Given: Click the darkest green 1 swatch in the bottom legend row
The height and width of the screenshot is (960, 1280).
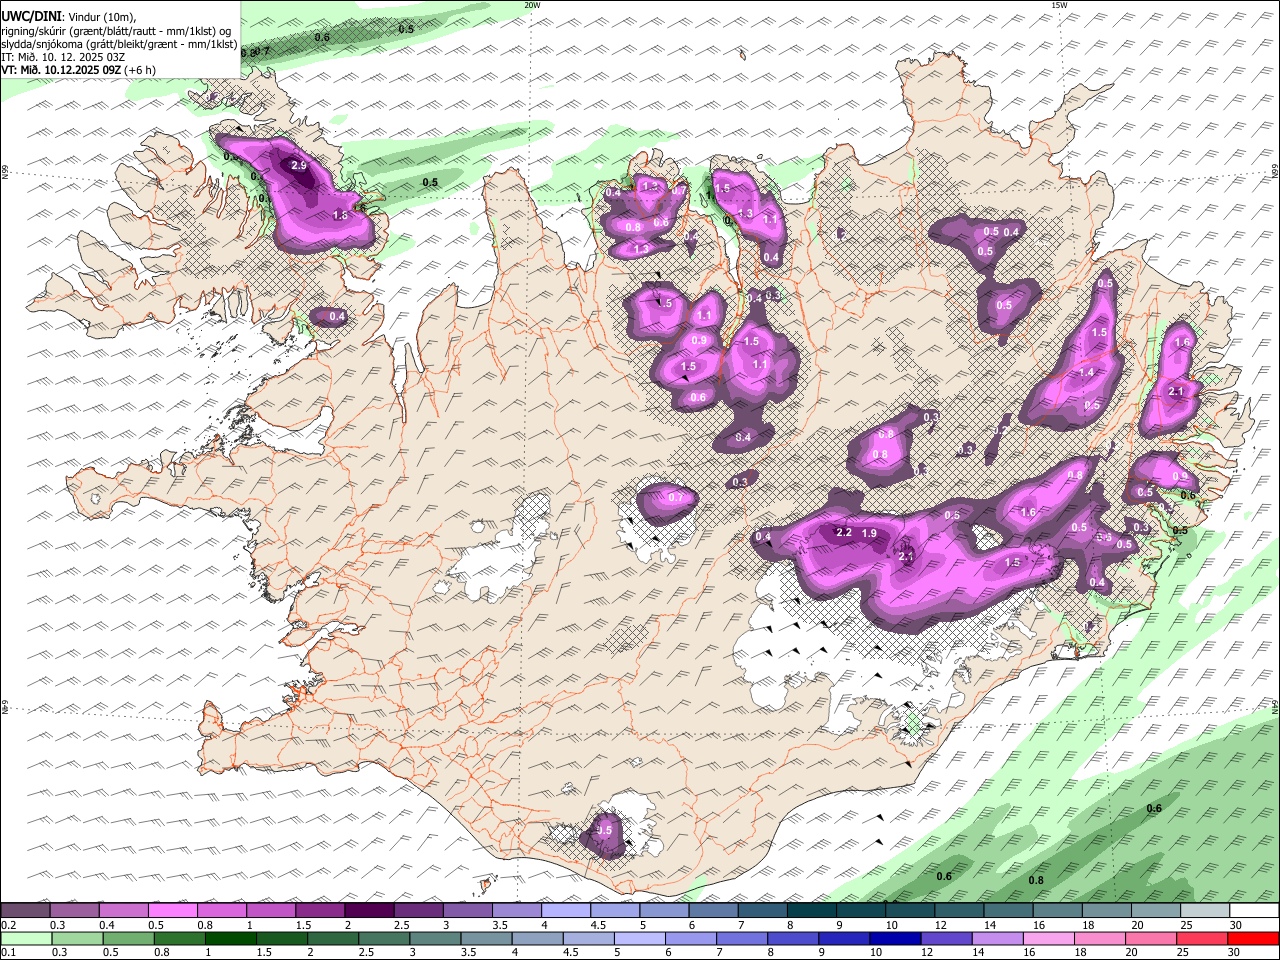Looking at the screenshot, I should point(230,939).
